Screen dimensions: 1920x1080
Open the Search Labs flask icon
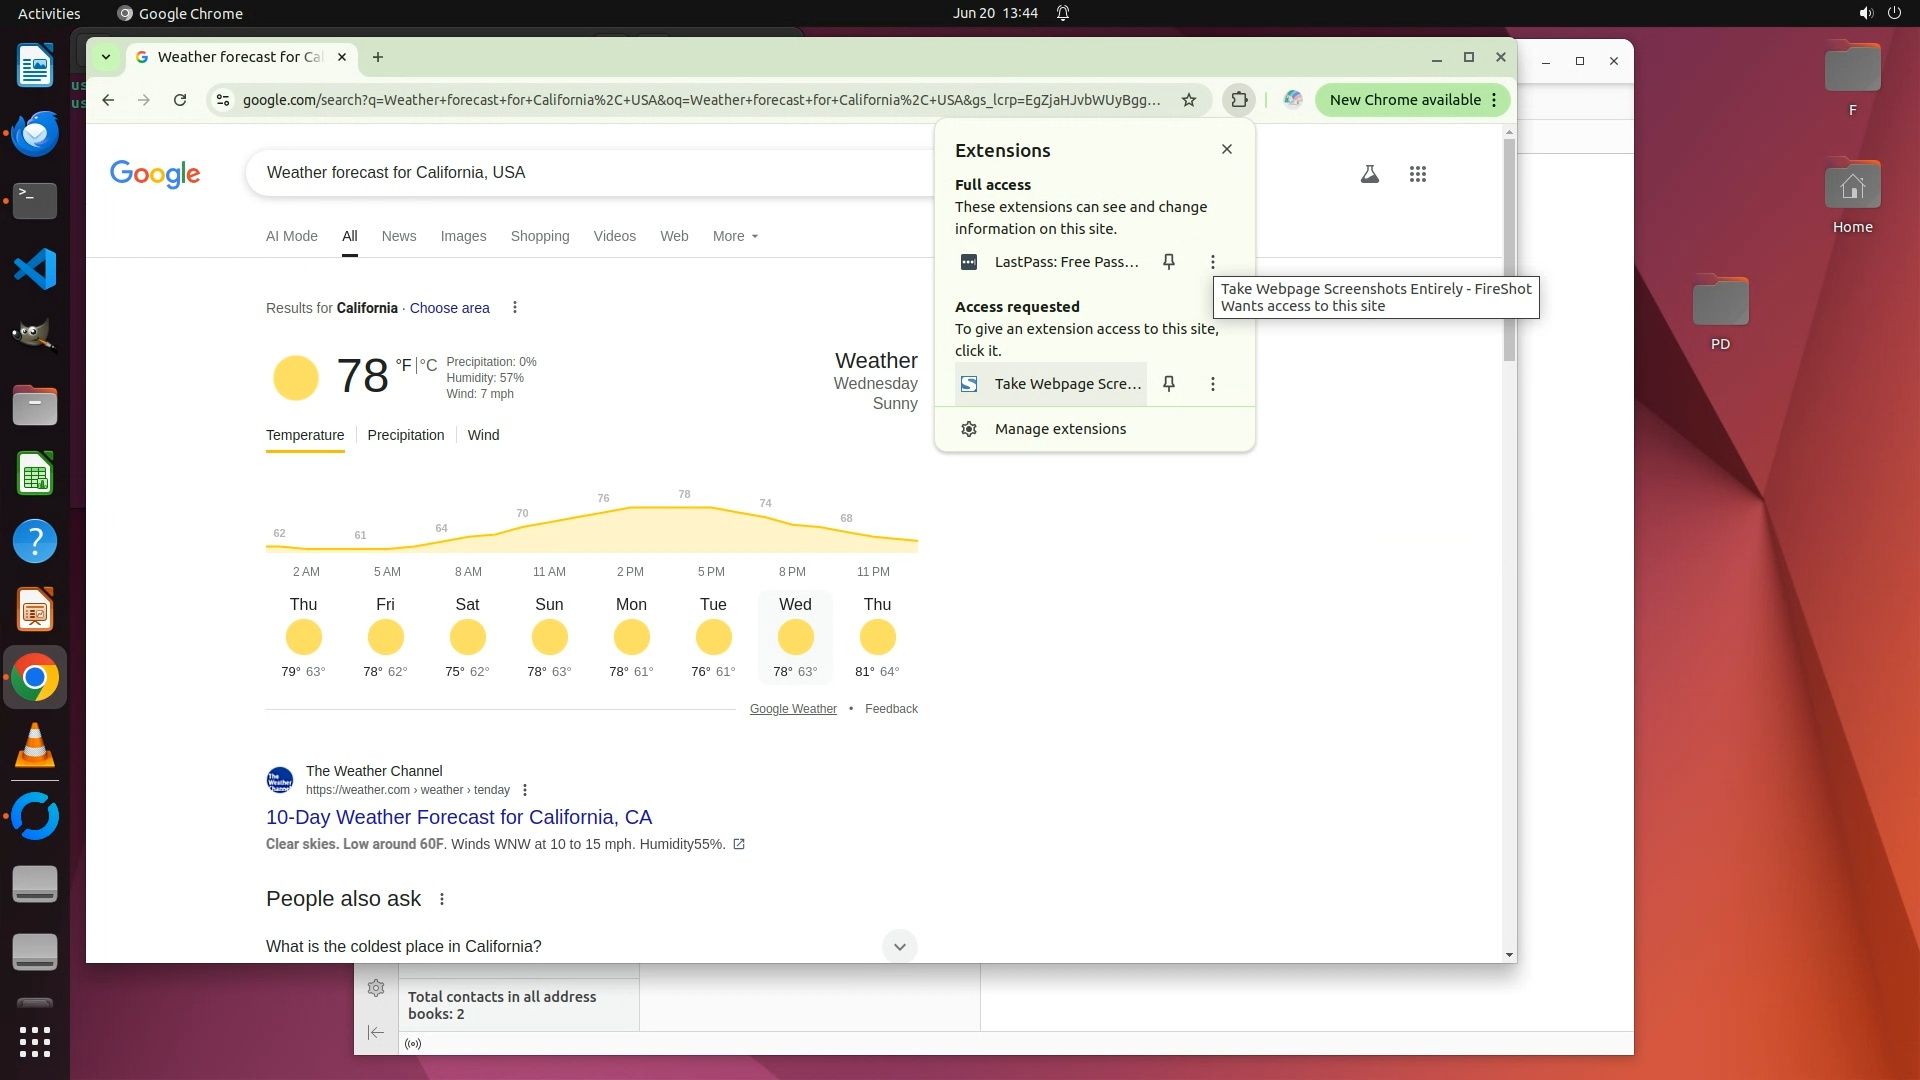coord(1370,174)
